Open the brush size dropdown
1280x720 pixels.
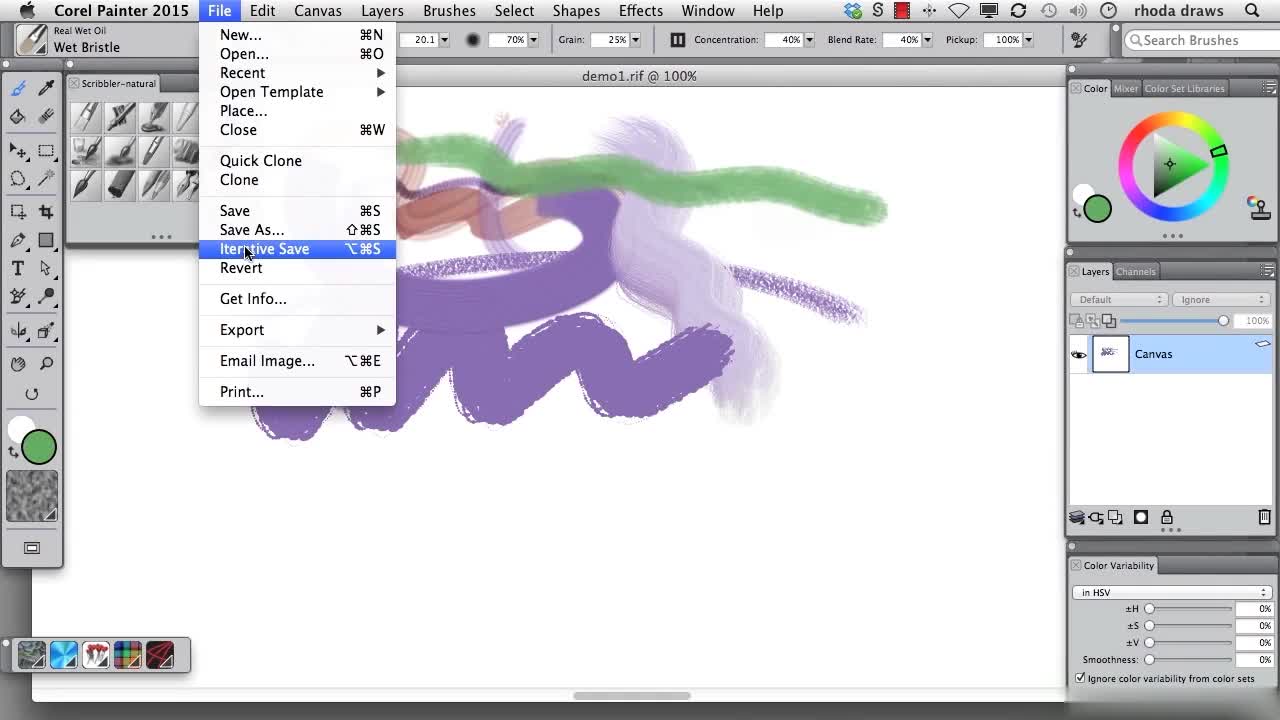pos(444,40)
